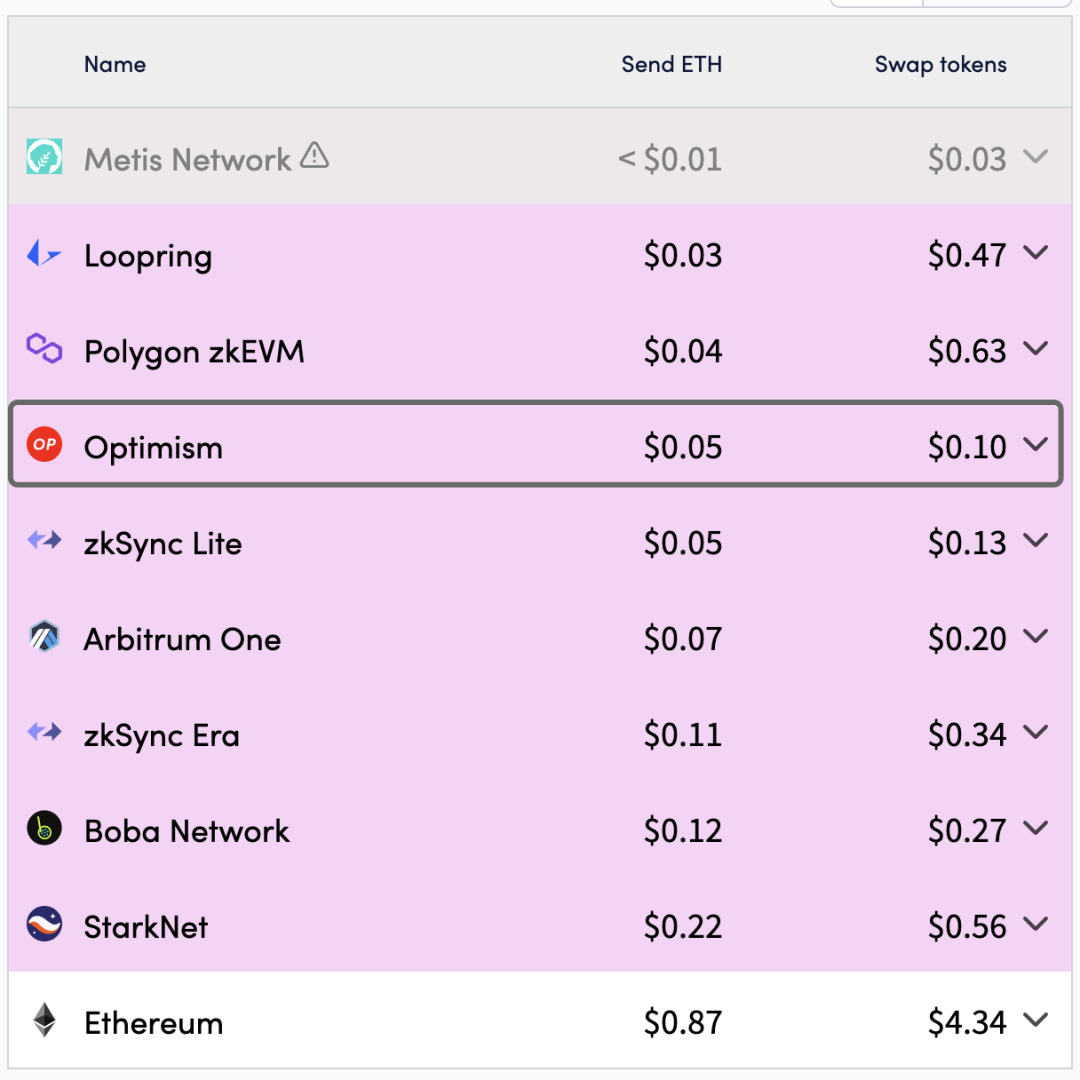The height and width of the screenshot is (1080, 1080).
Task: Click the Boba Network icon
Action: 43,829
